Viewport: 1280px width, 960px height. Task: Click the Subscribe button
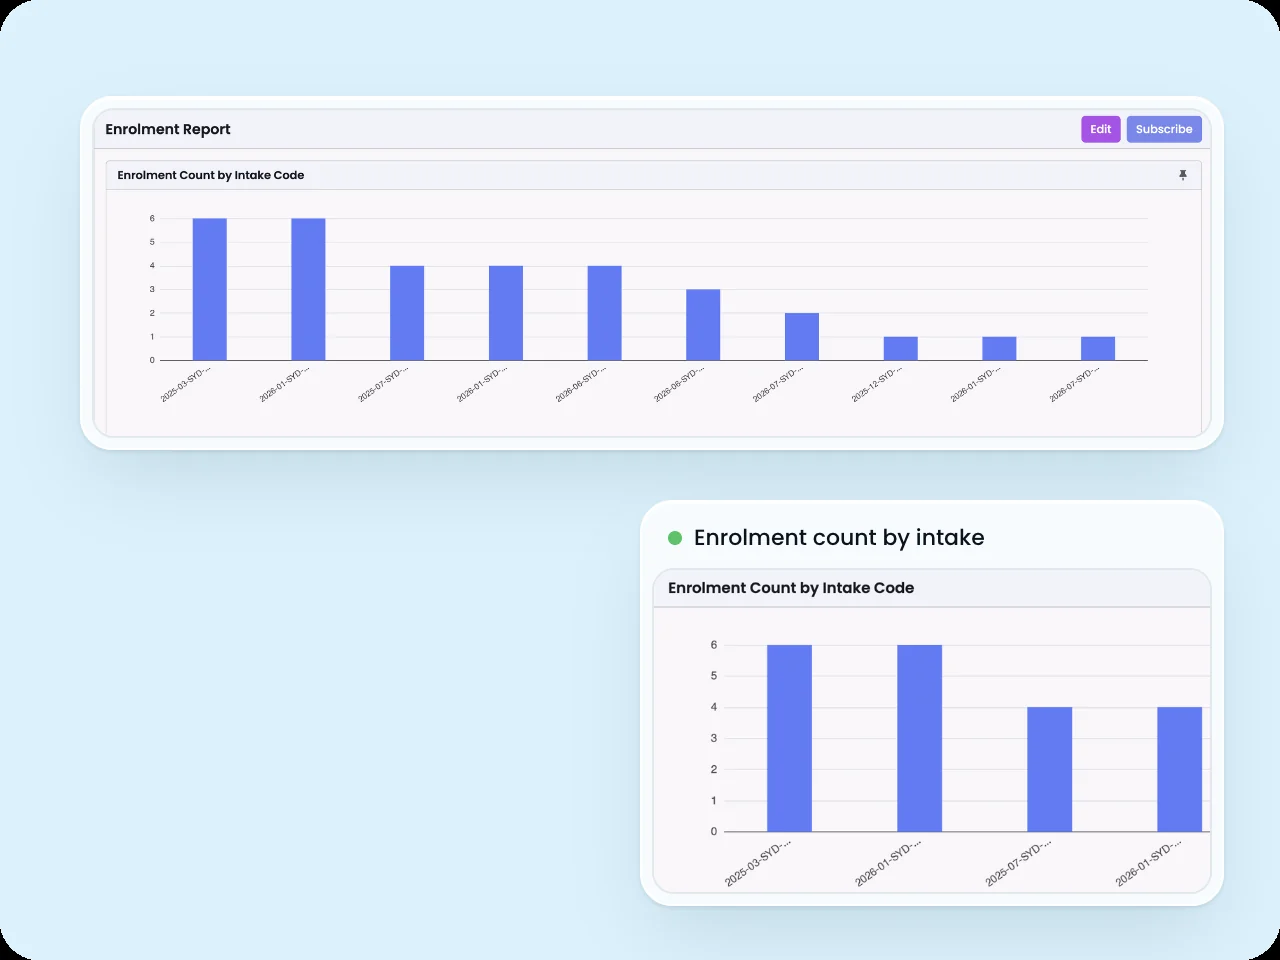[1164, 129]
